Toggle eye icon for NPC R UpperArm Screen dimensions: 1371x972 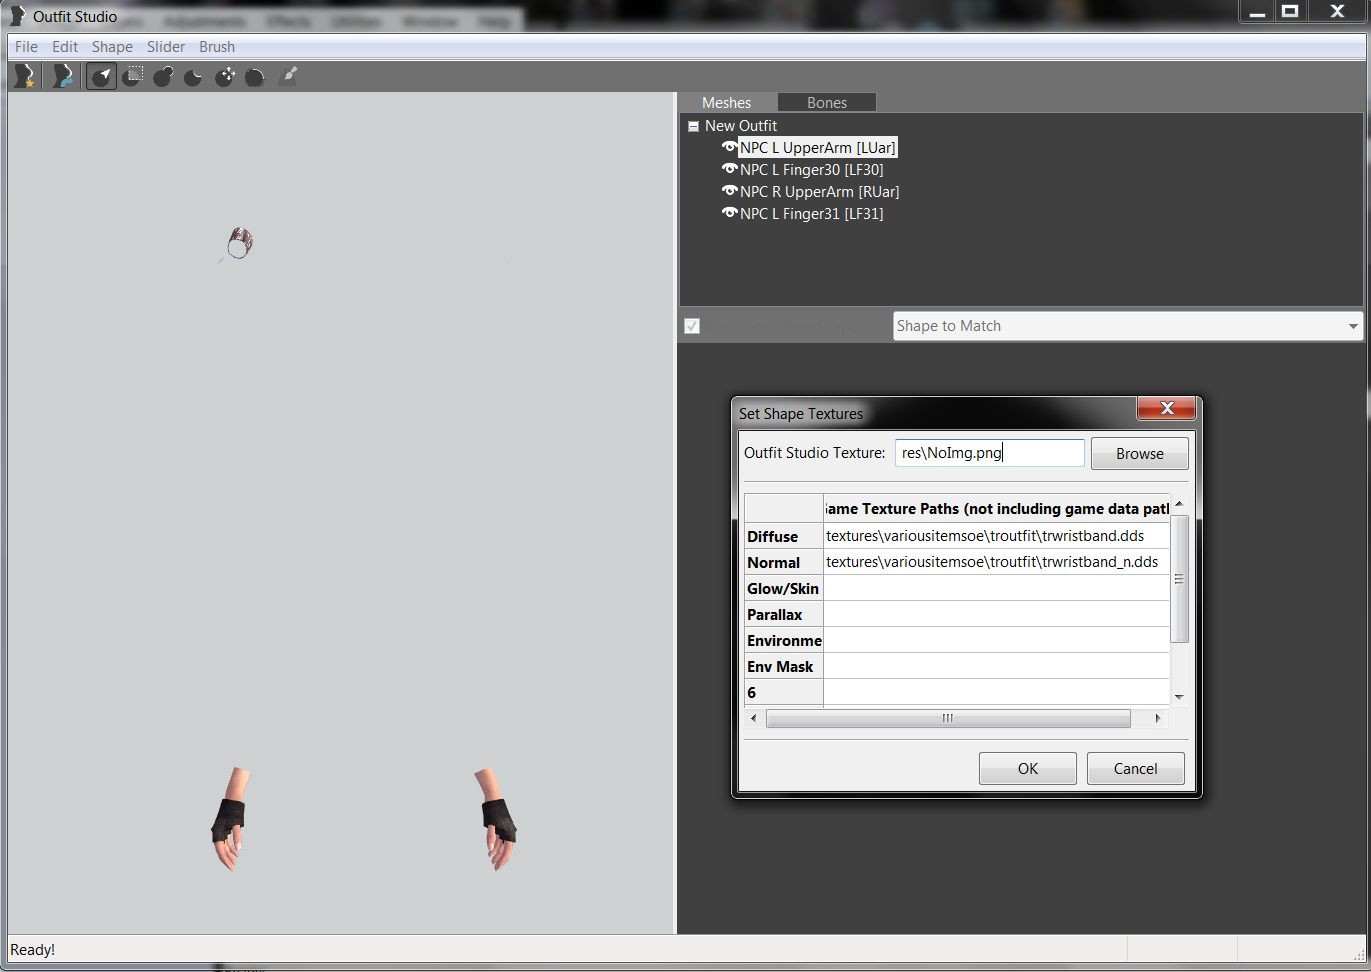729,191
